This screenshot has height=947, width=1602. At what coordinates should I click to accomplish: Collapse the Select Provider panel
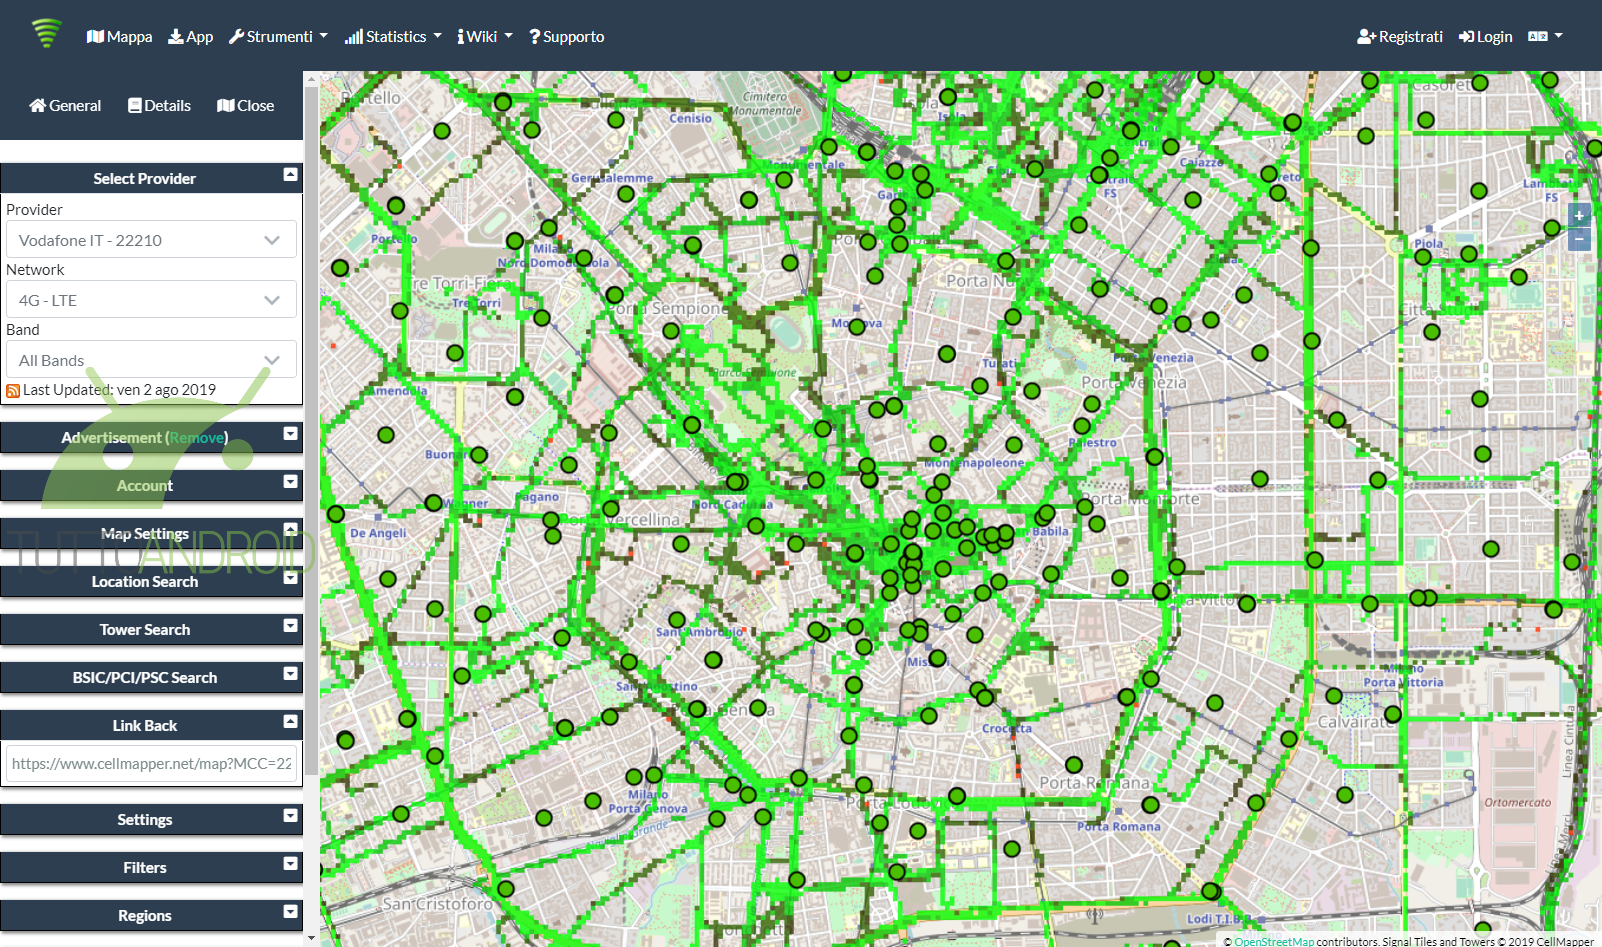[x=290, y=175]
